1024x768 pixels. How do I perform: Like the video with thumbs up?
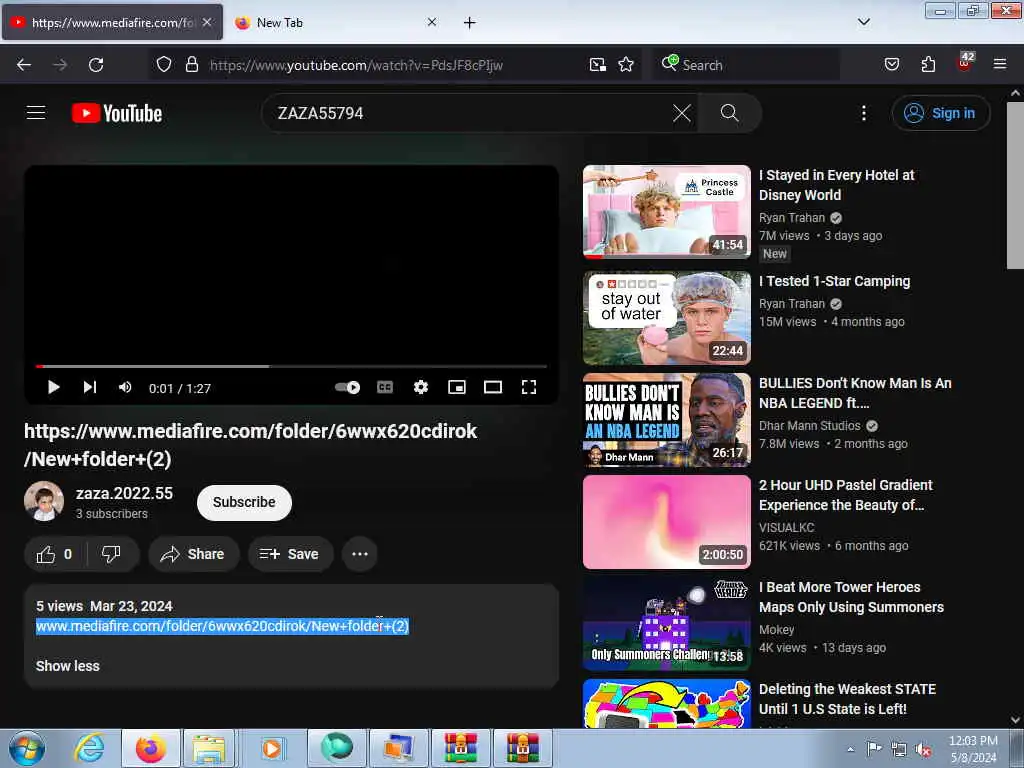pyautogui.click(x=54, y=554)
